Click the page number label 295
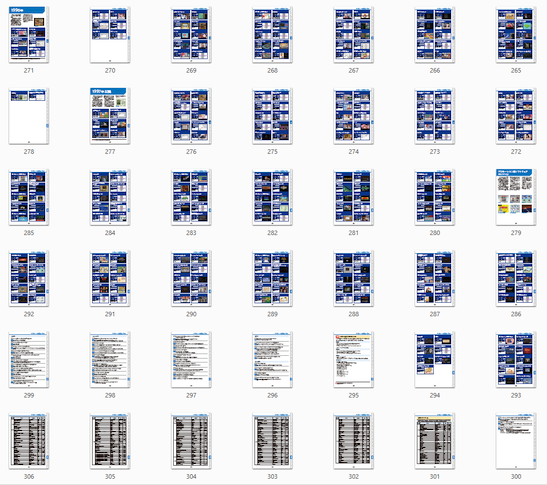Viewport: 547px width, 485px height. pos(353,395)
